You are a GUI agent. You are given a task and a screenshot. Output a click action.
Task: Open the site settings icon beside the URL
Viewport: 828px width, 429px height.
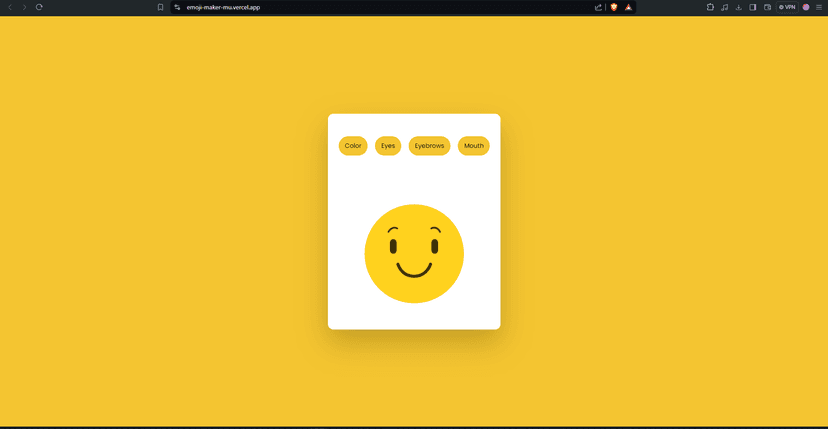[177, 7]
